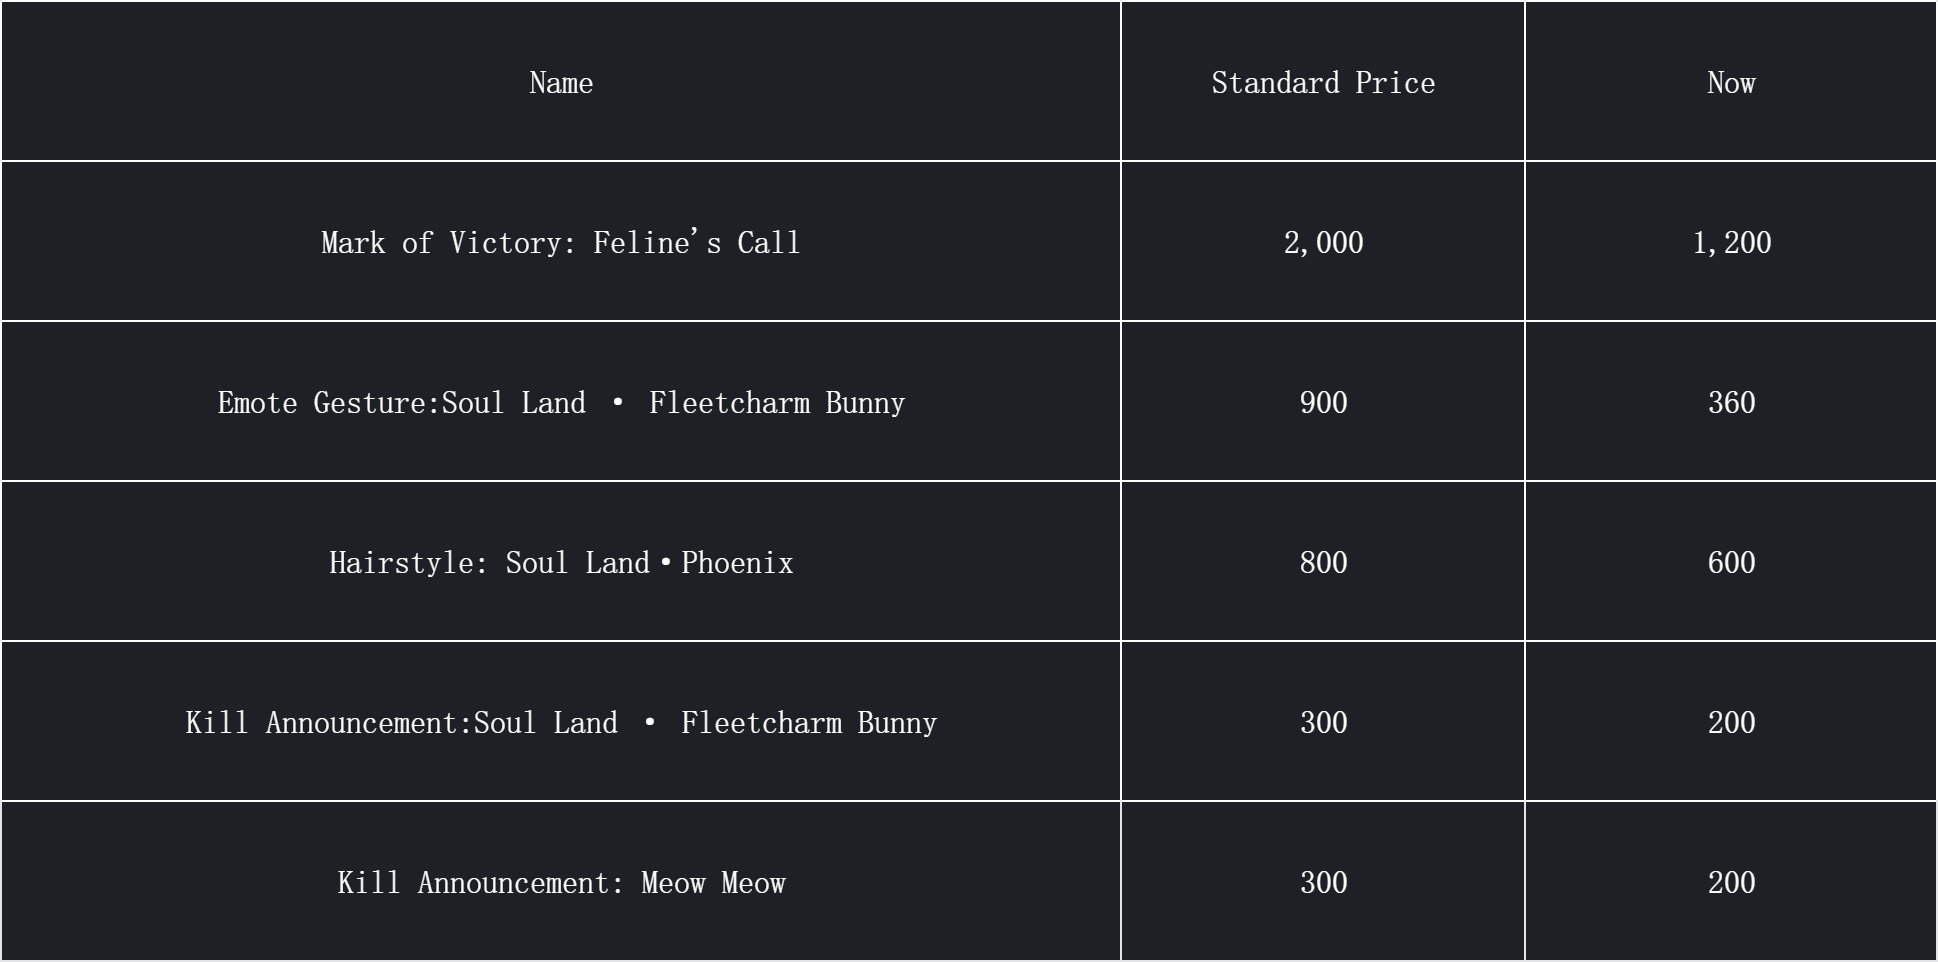Image resolution: width=1938 pixels, height=962 pixels.
Task: Click Meow Meow's 200 current price
Action: click(1730, 883)
